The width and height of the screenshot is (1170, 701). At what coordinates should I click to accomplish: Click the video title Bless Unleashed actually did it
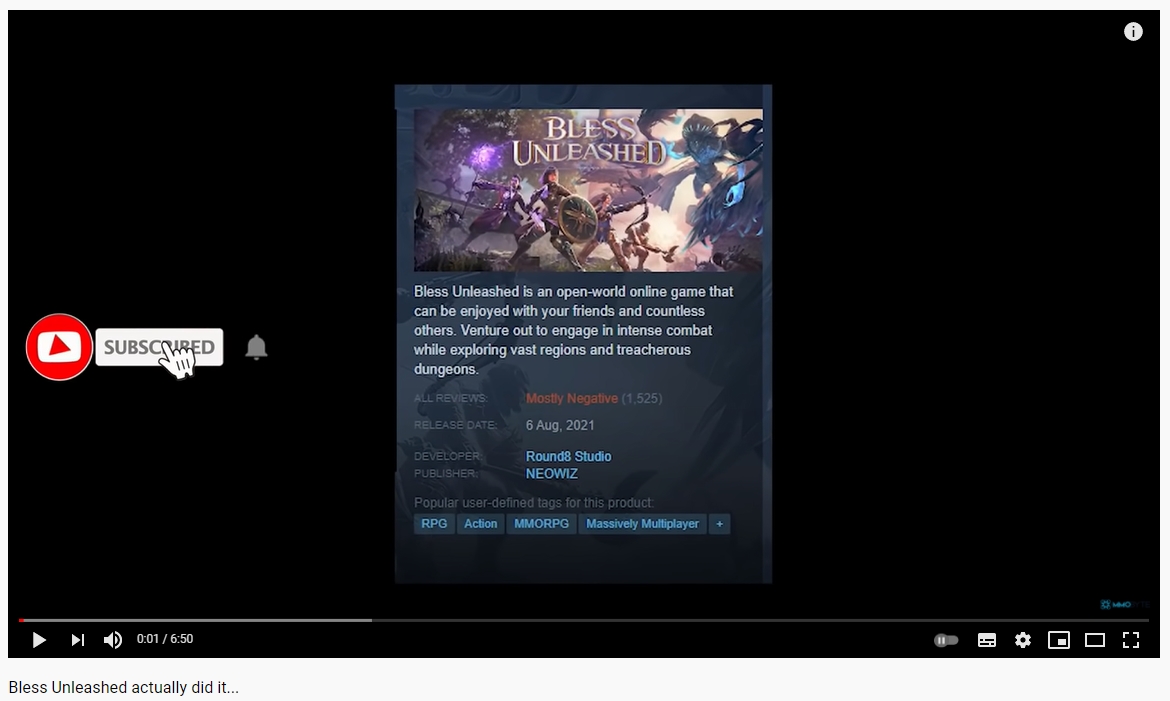pyautogui.click(x=124, y=688)
